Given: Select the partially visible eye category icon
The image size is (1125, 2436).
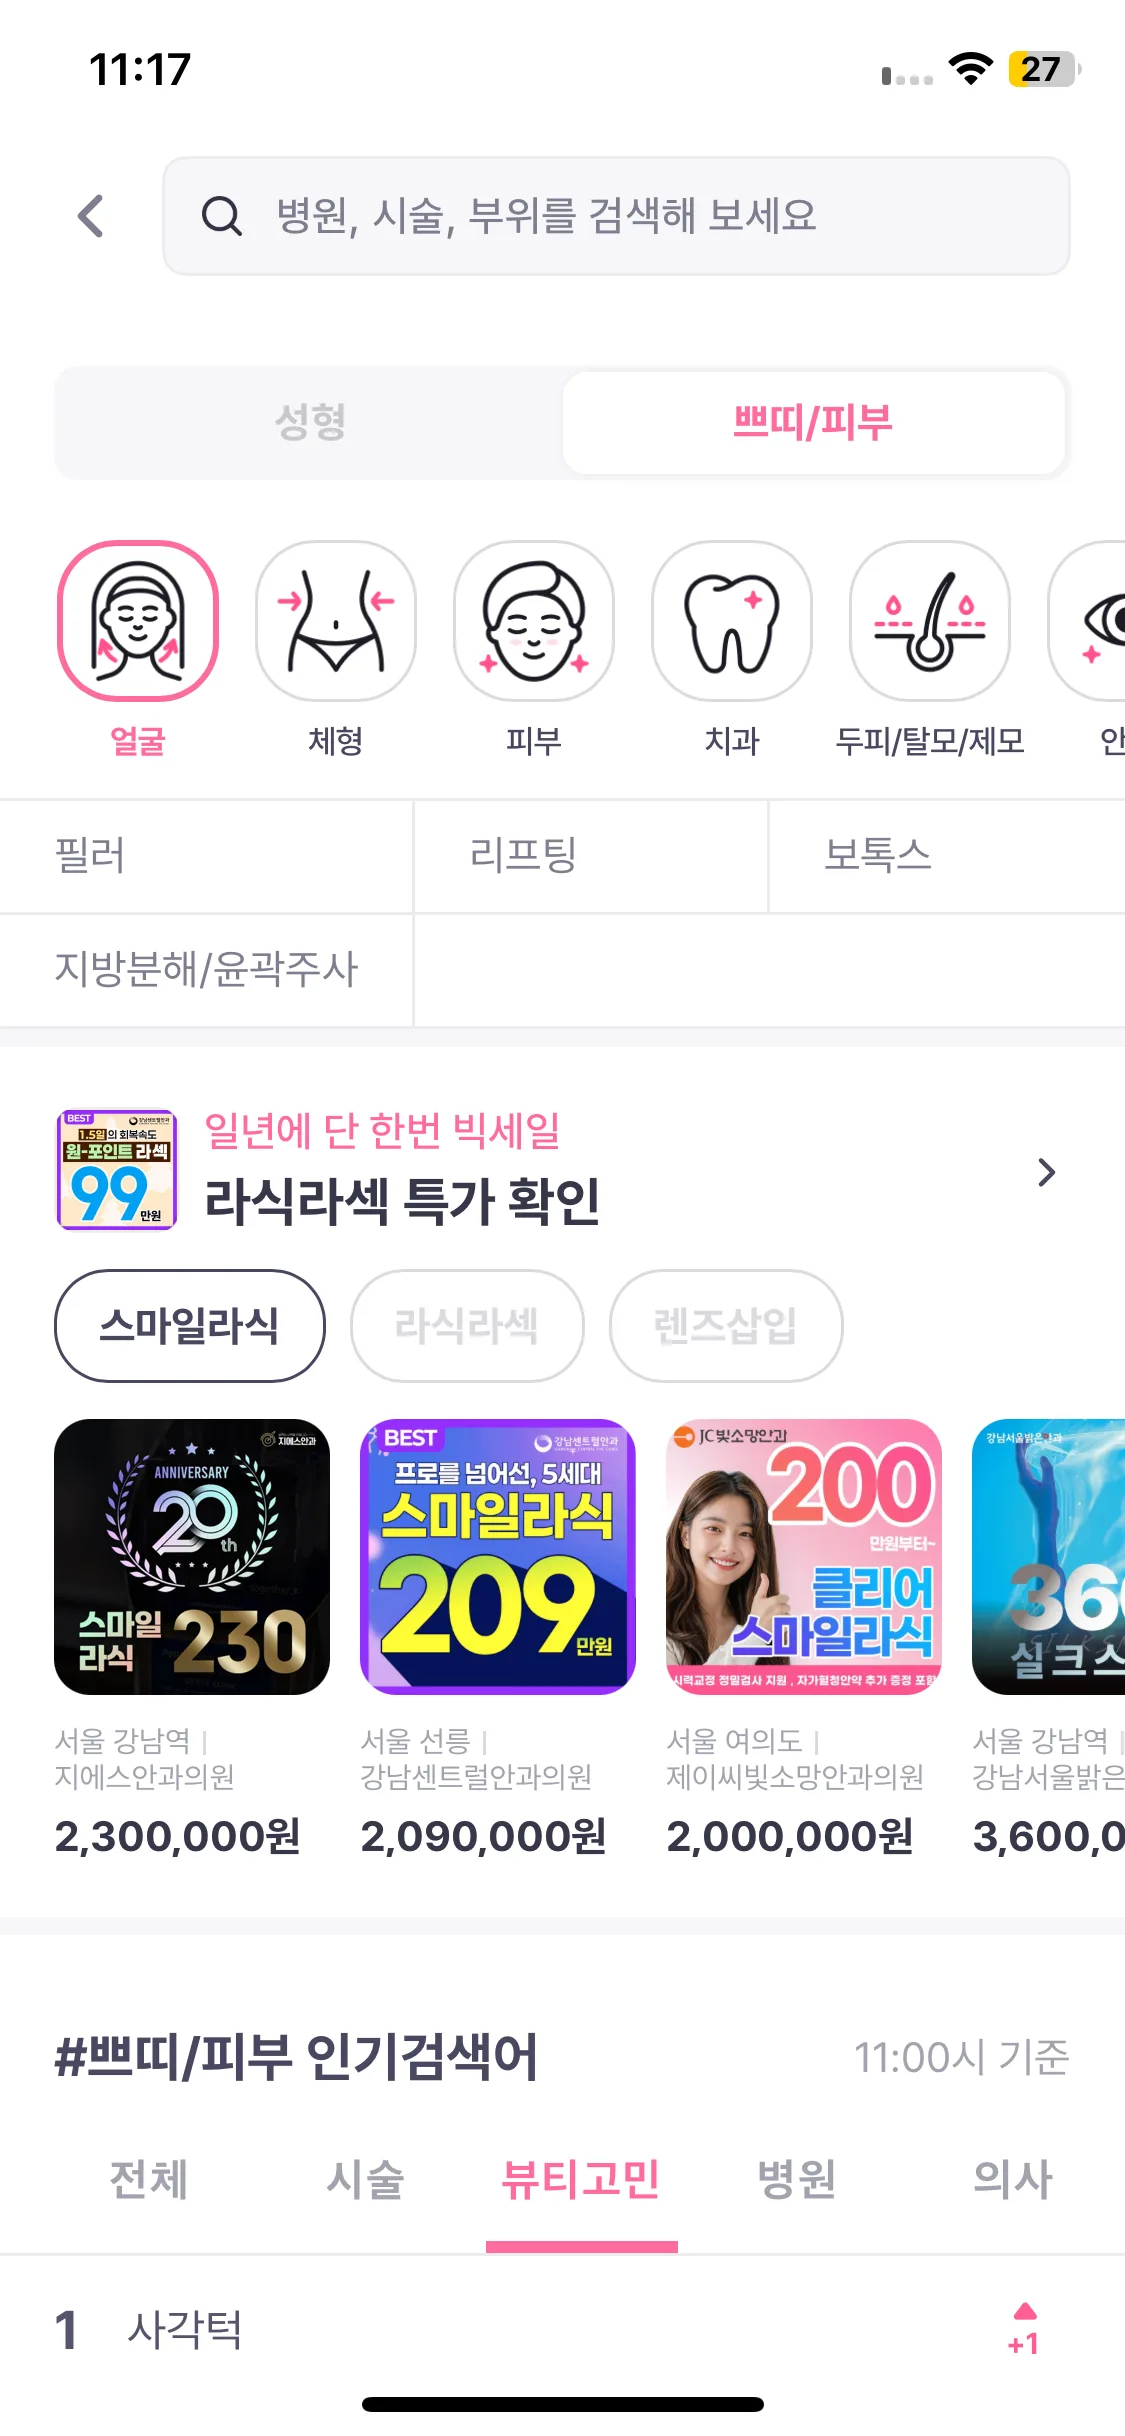Looking at the screenshot, I should (x=1088, y=621).
